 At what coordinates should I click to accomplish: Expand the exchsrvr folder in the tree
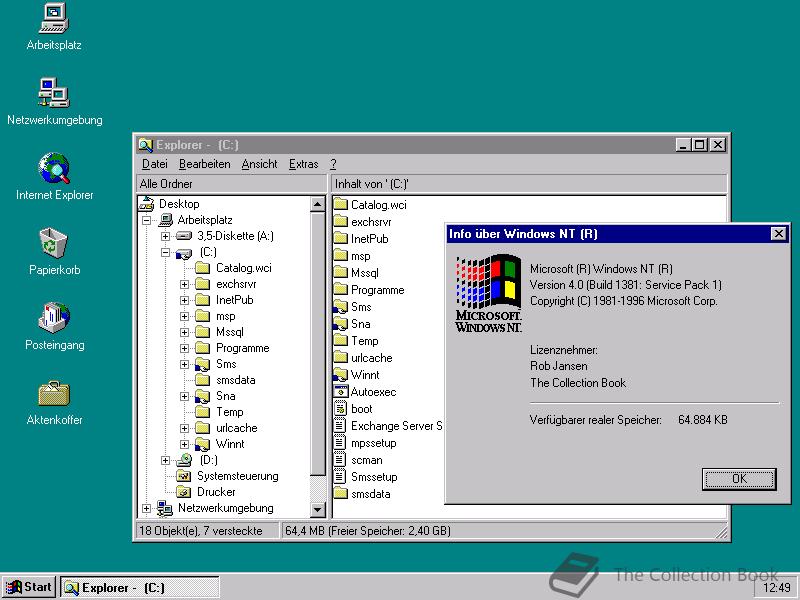(x=185, y=284)
